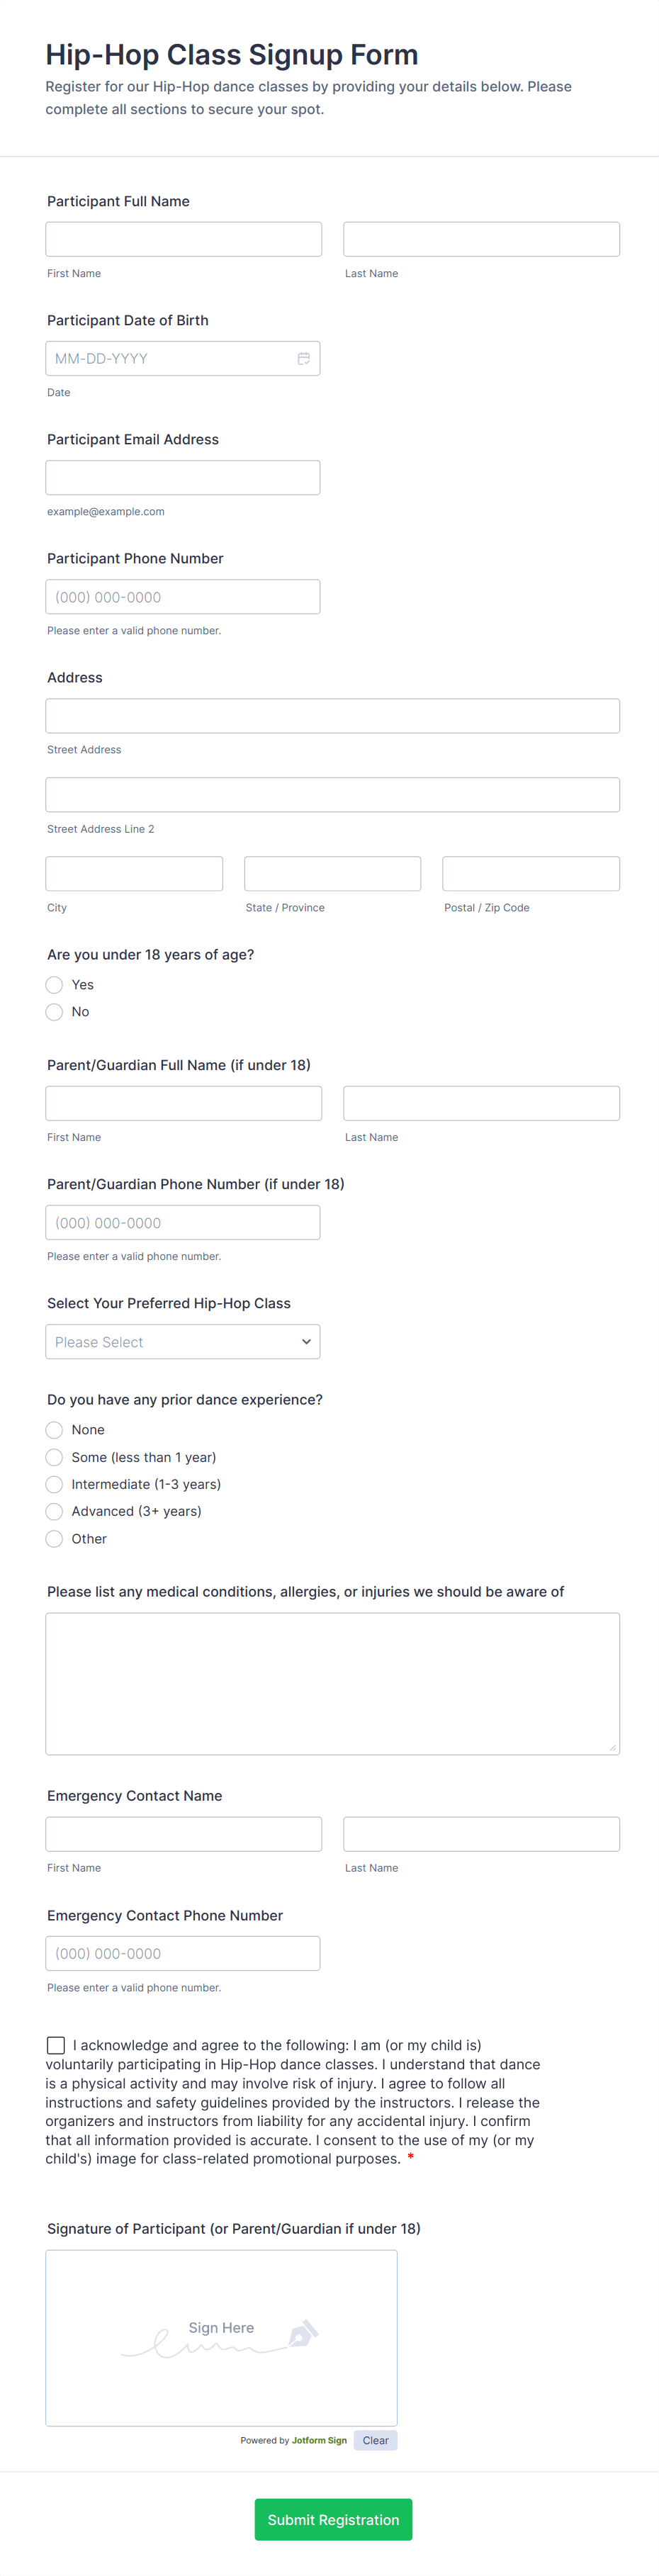
Task: Clear the signature field
Action: [375, 2440]
